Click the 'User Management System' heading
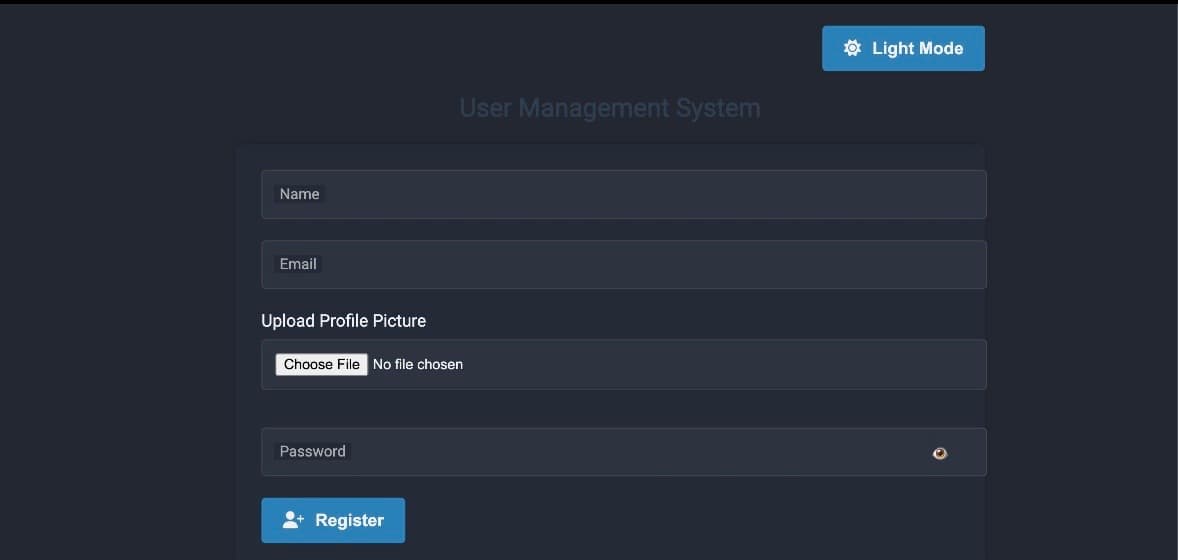The width and height of the screenshot is (1178, 560). click(x=610, y=108)
